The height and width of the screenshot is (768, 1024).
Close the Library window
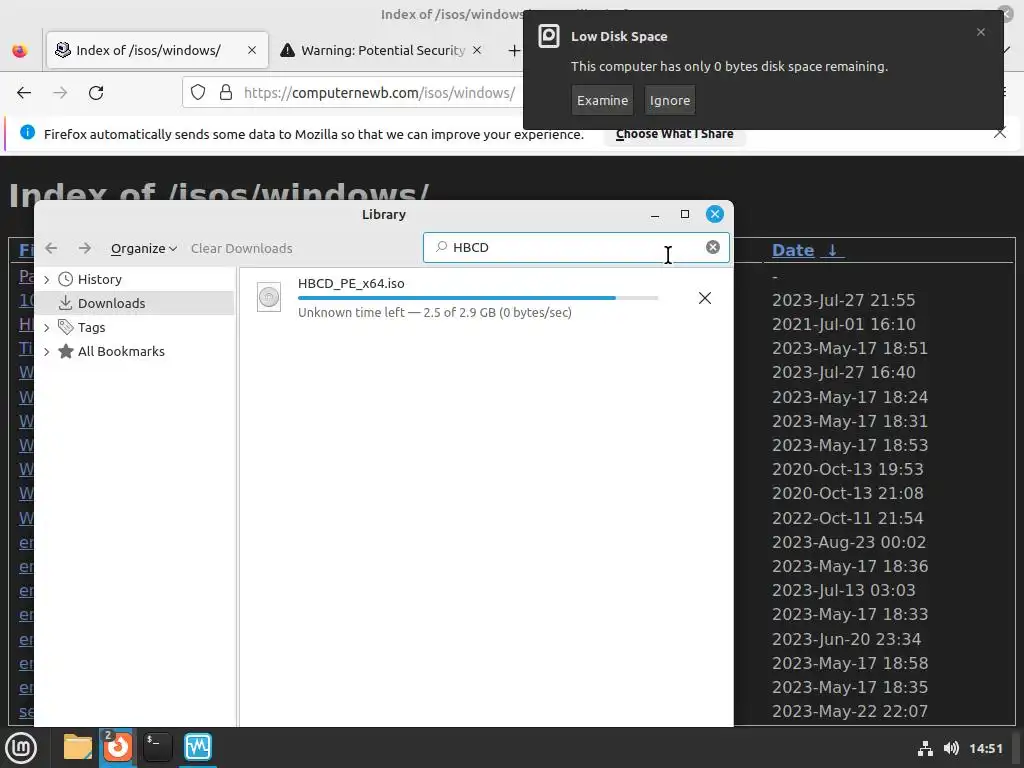(715, 214)
